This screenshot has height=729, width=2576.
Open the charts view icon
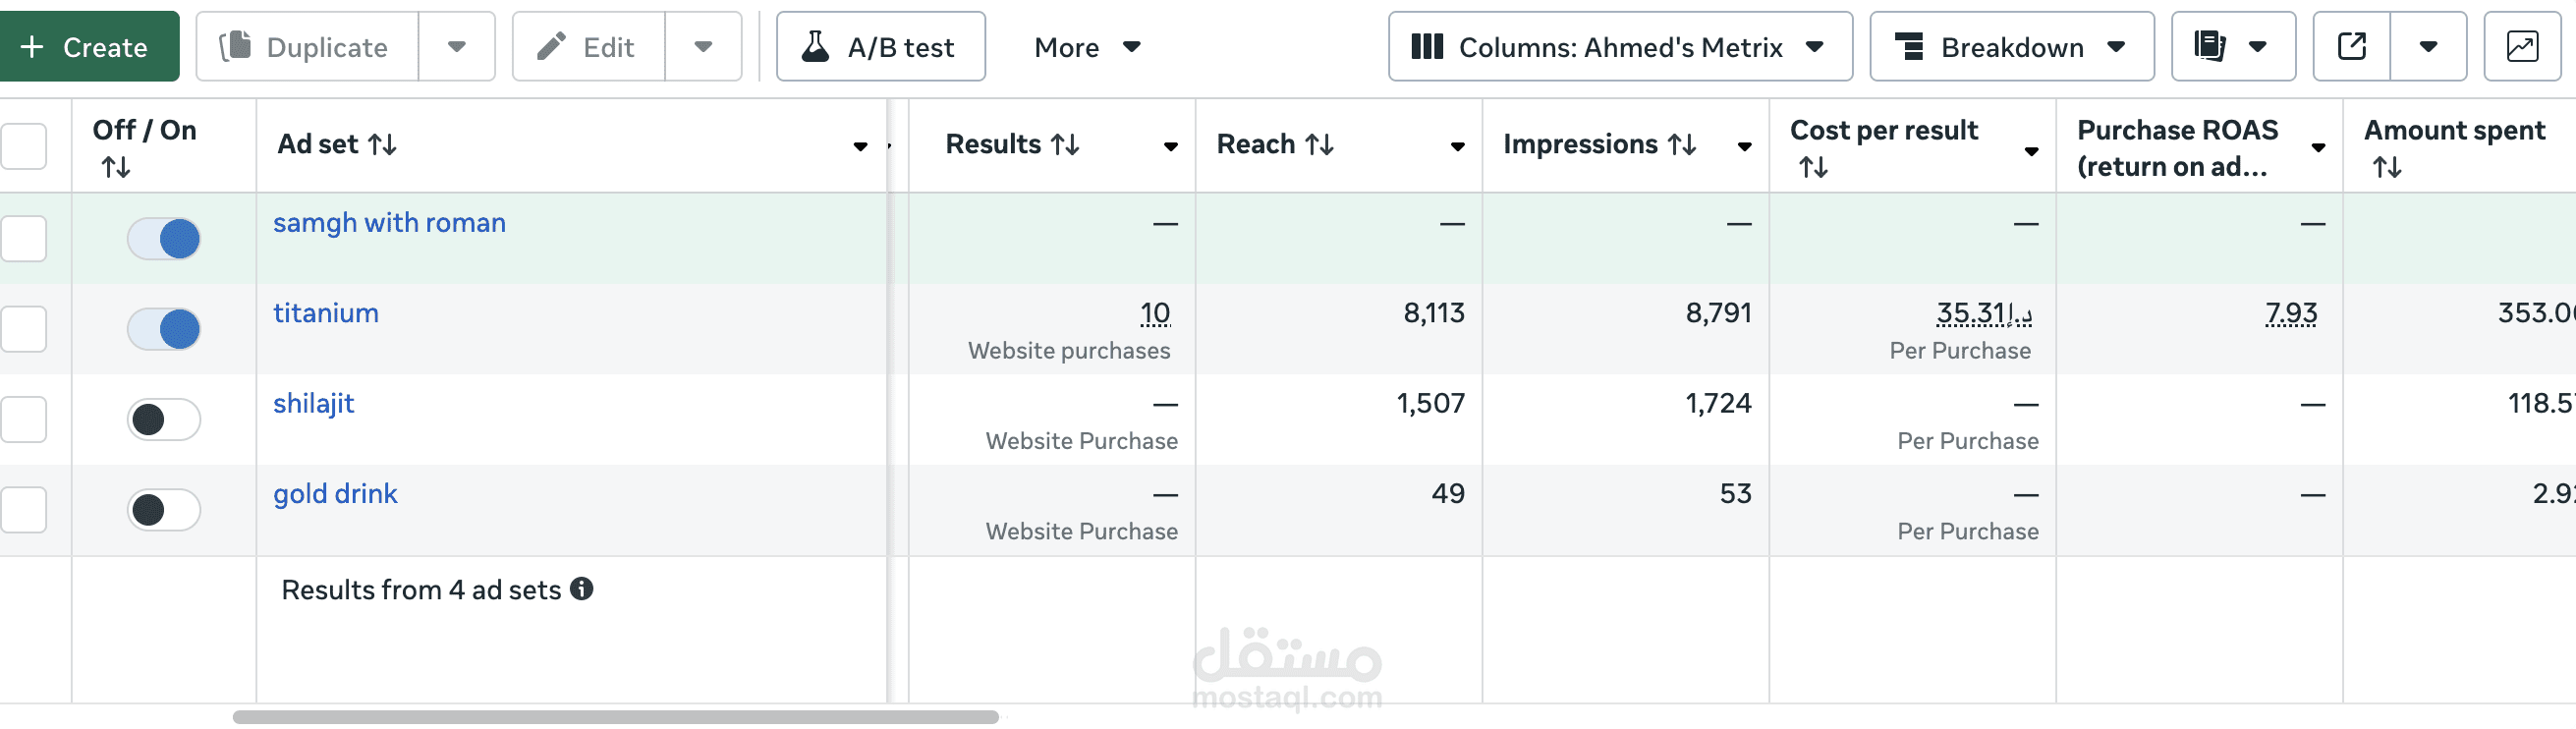point(2521,46)
